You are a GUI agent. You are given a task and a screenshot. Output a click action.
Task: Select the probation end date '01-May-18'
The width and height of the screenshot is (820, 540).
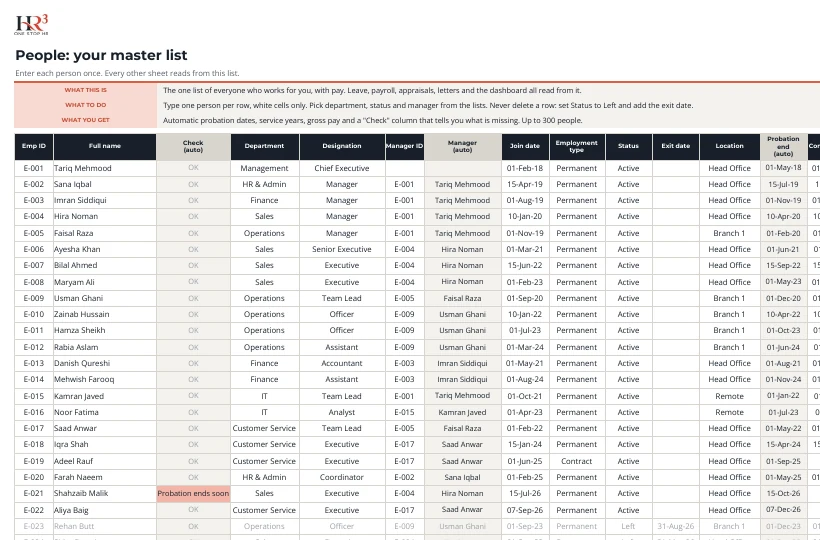pyautogui.click(x=783, y=168)
